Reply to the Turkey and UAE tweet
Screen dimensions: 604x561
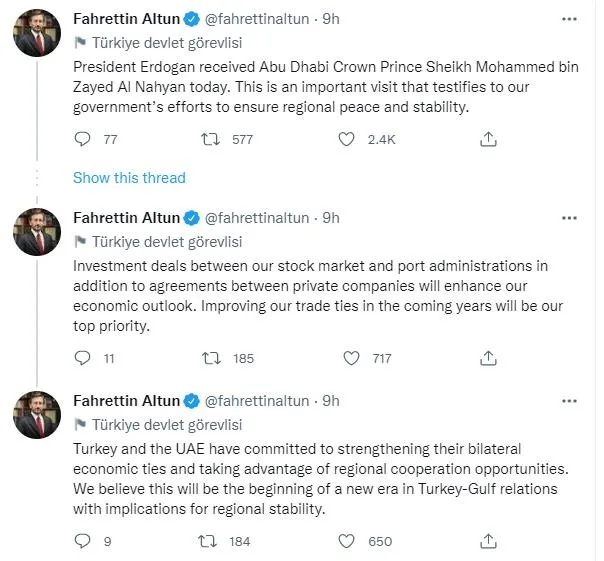click(82, 542)
